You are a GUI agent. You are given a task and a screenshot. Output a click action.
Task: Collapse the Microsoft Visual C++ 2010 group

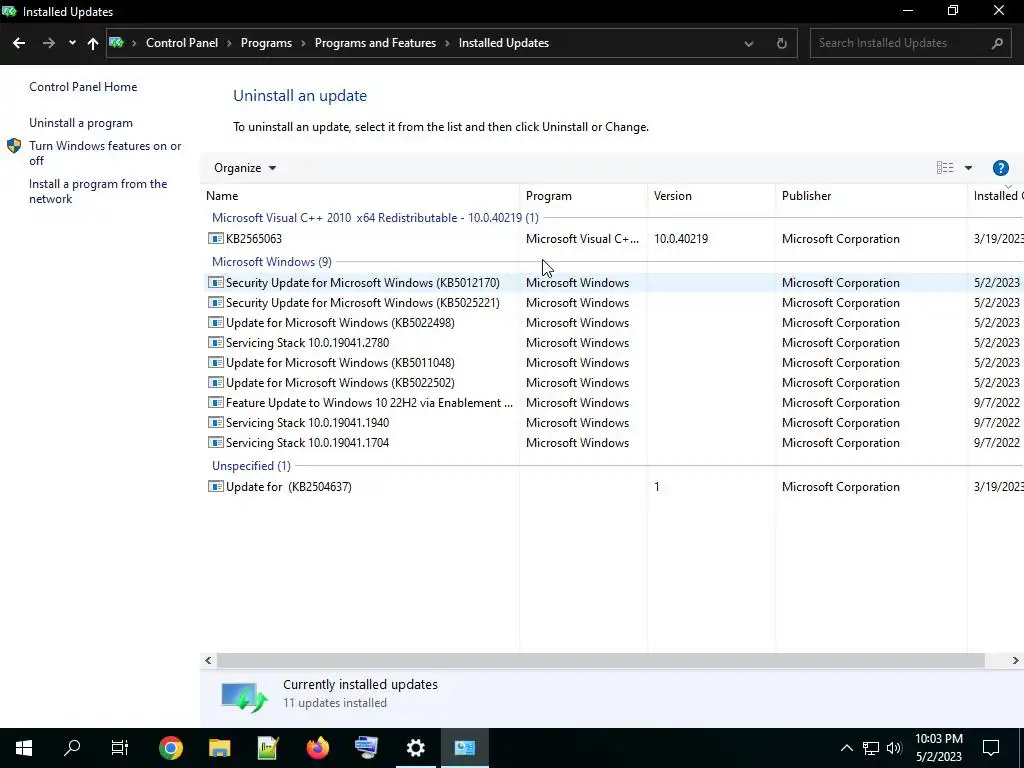pos(375,217)
